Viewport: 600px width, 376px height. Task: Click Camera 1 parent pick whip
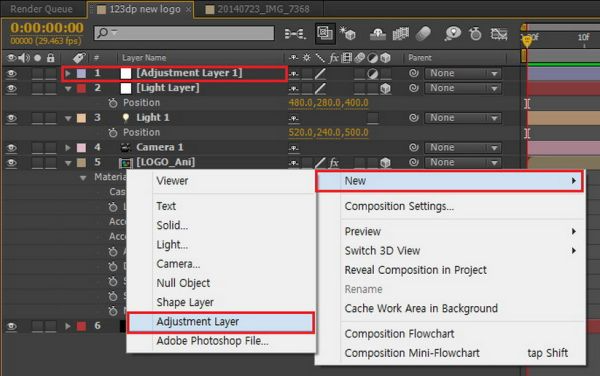point(414,147)
